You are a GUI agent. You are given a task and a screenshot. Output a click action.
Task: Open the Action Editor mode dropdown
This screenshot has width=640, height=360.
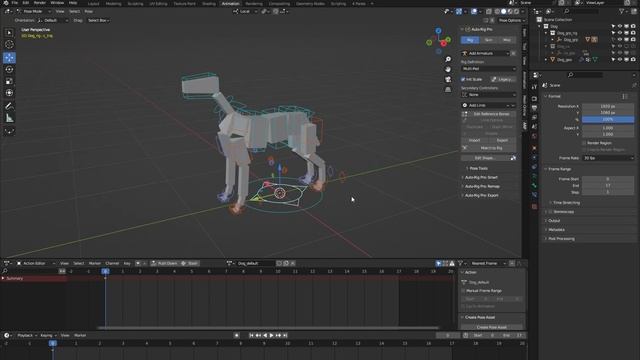(35, 263)
